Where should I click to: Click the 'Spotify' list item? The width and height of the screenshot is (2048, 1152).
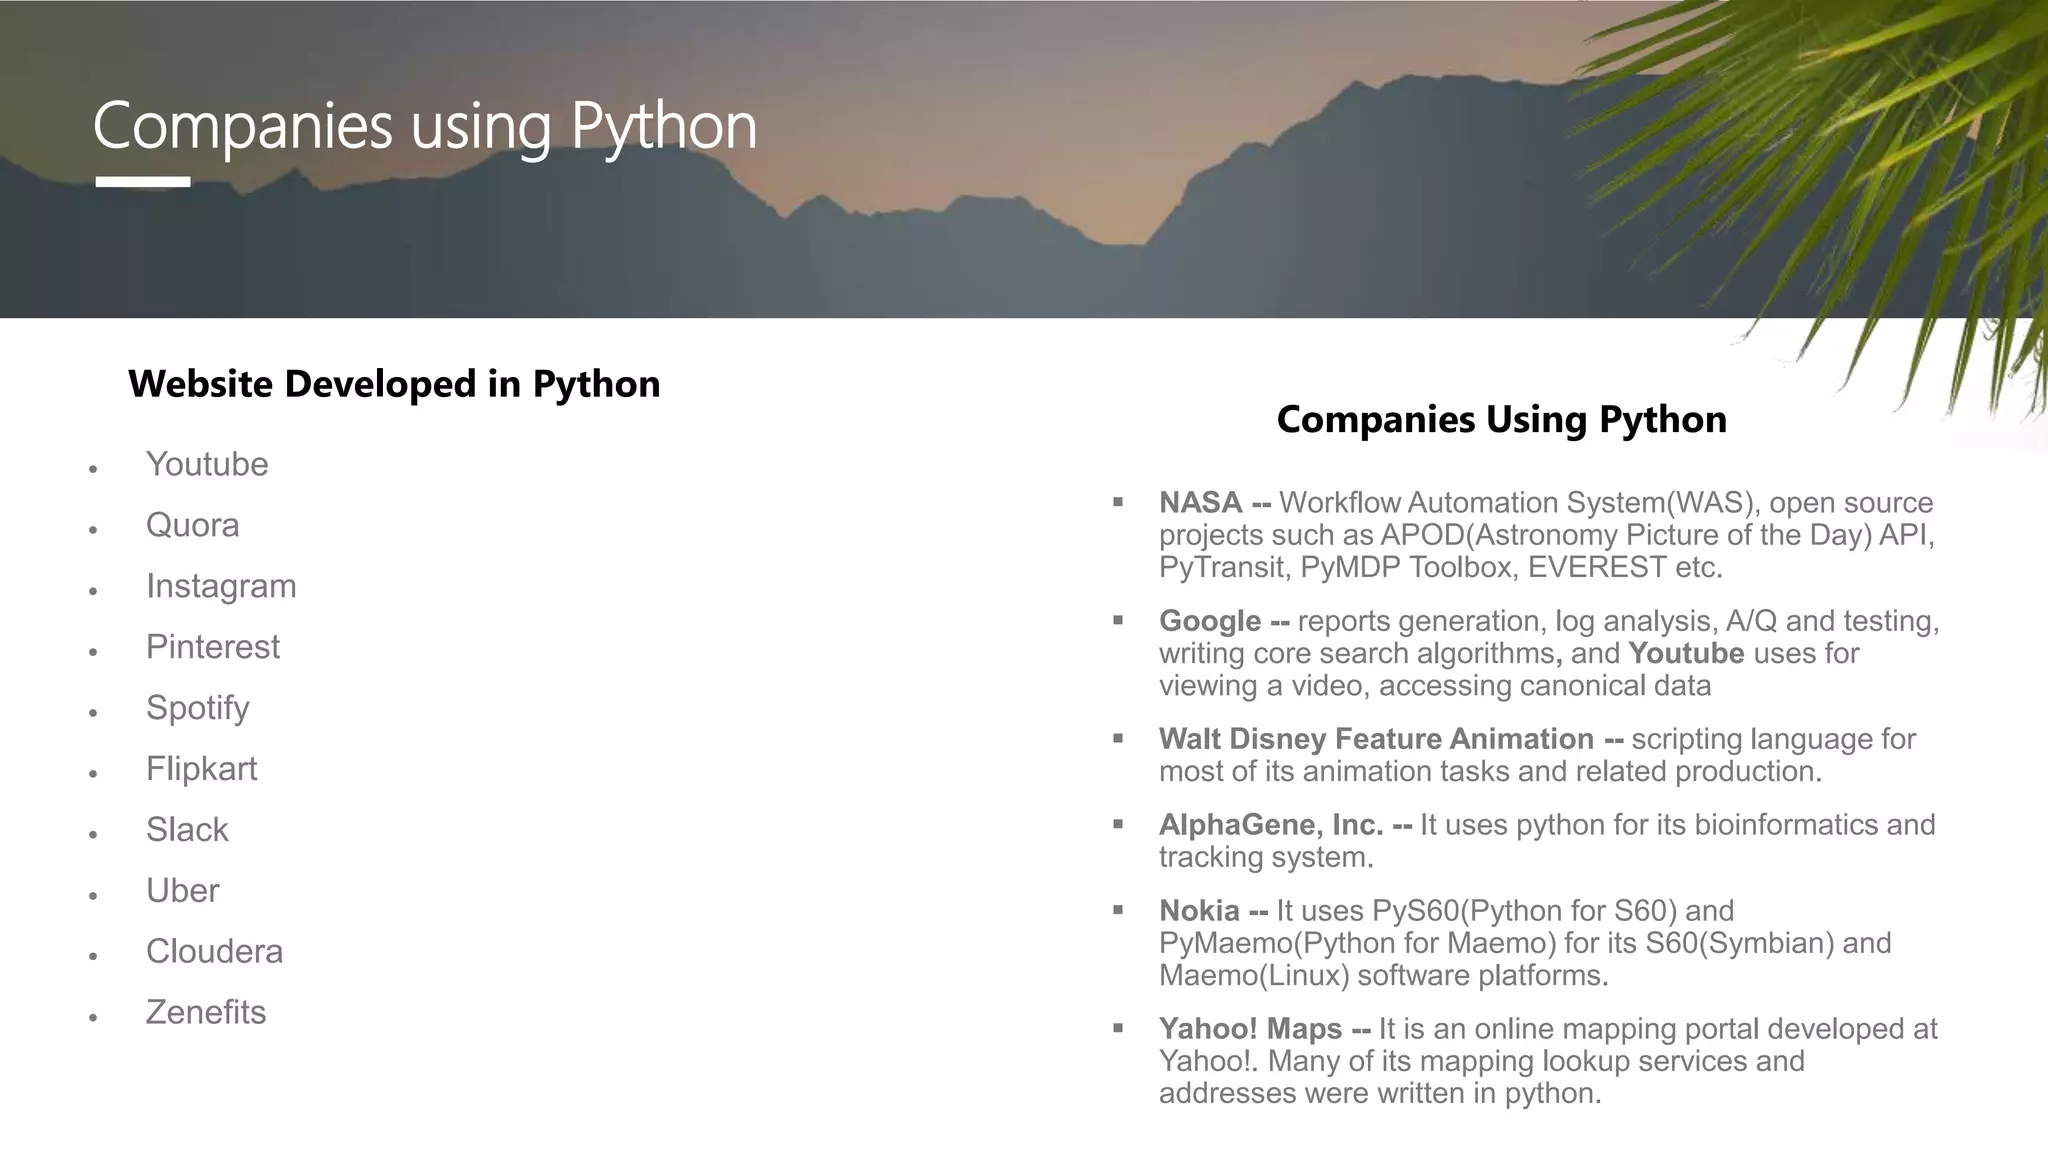pos(197,708)
